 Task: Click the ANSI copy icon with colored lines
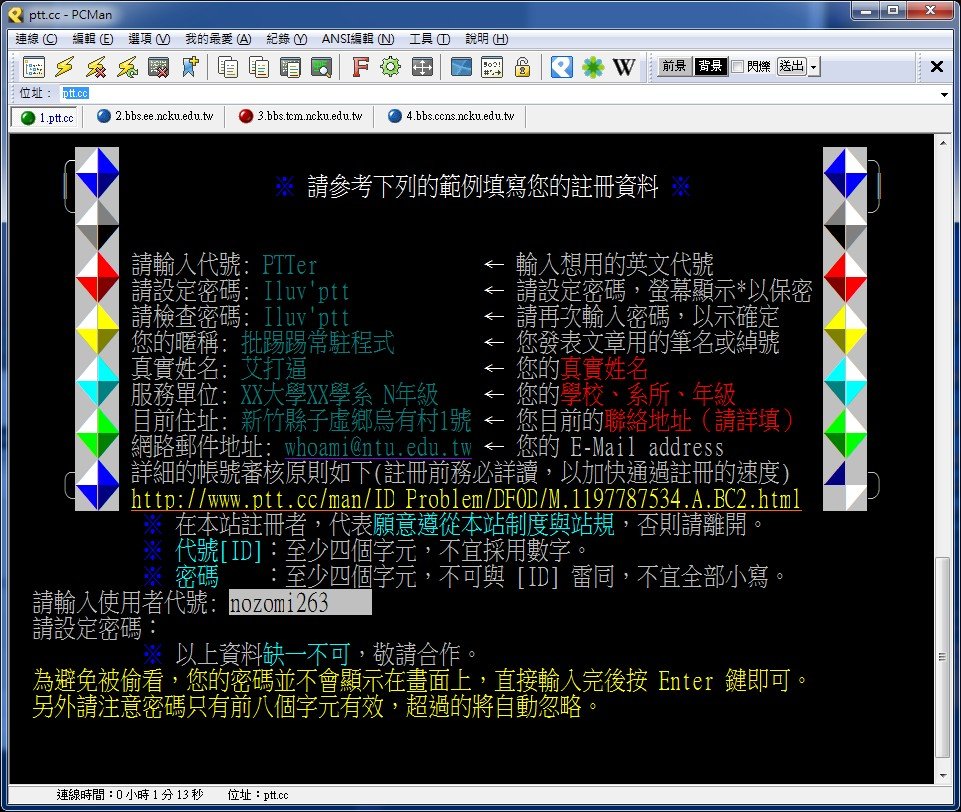click(259, 67)
